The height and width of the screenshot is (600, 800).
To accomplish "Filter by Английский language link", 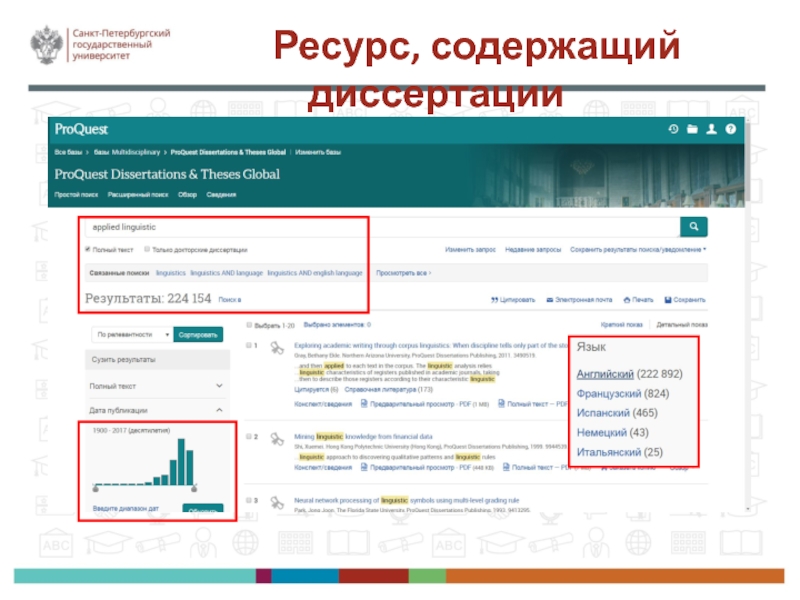I will click(605, 374).
